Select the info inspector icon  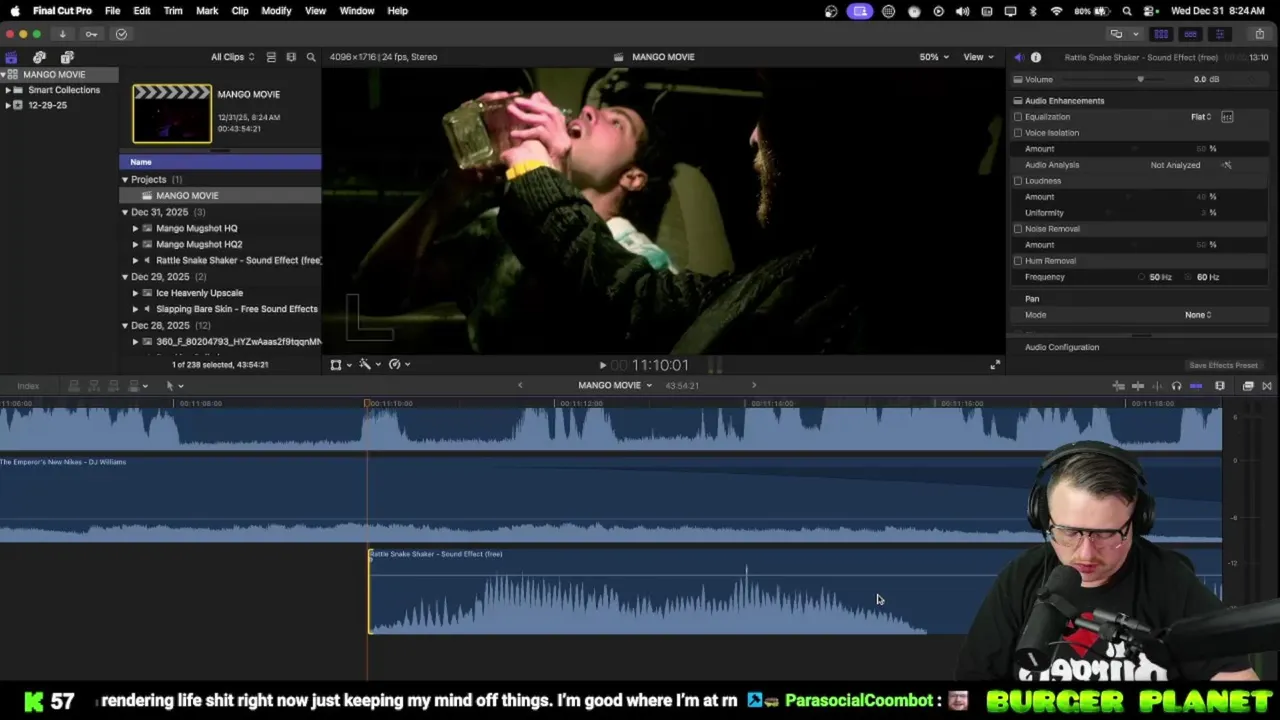1036,57
